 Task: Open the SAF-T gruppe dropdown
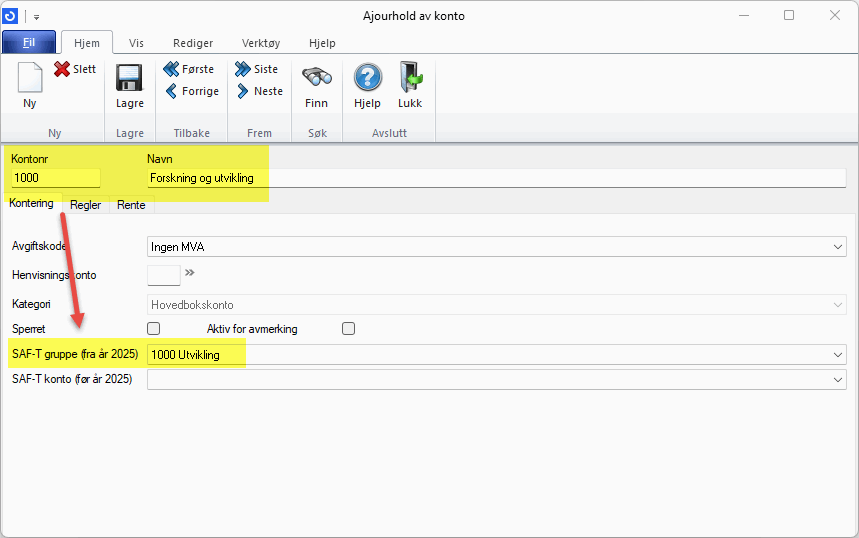(837, 354)
